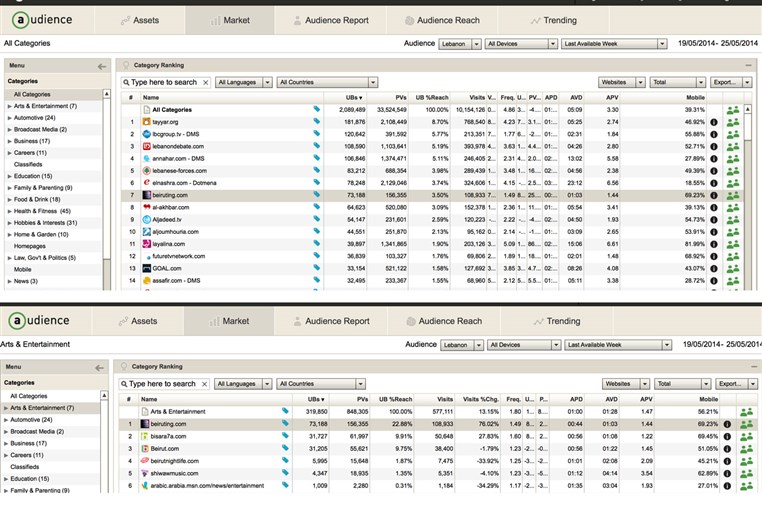This screenshot has width=762, height=508.
Task: Clear the search box in the All Categories view
Action: coord(206,83)
